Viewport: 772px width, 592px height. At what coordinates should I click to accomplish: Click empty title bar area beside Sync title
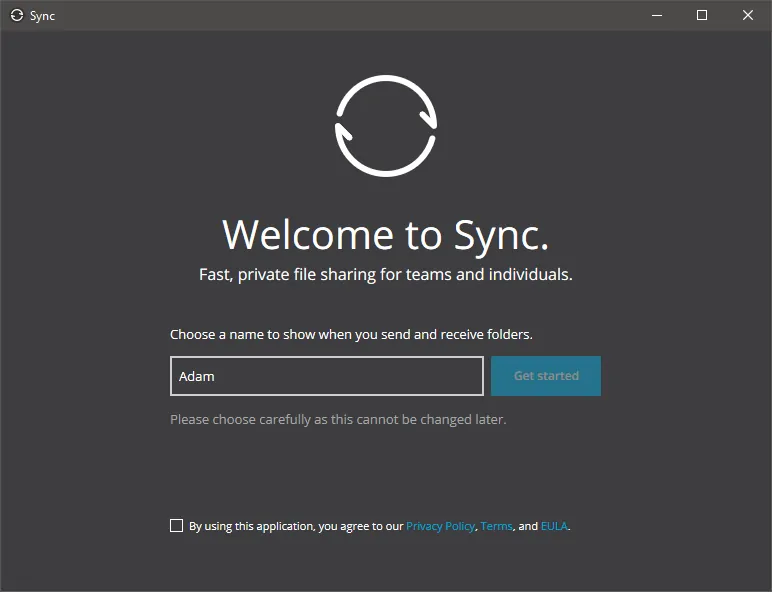coord(345,15)
